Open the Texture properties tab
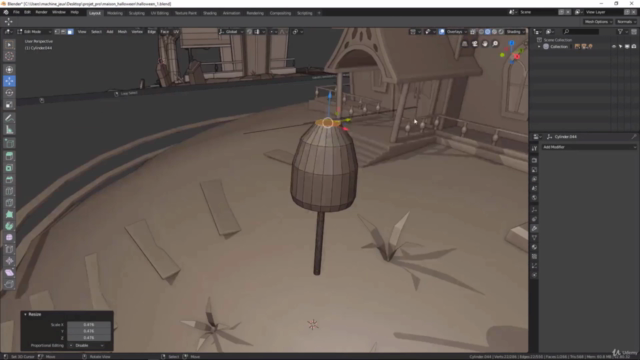Image resolution: width=640 pixels, height=360 pixels. click(534, 257)
